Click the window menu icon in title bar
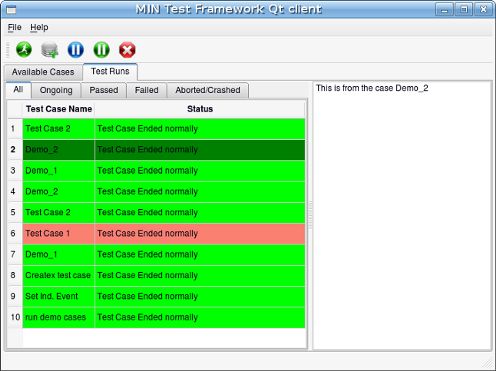This screenshot has width=496, height=371. [x=11, y=10]
